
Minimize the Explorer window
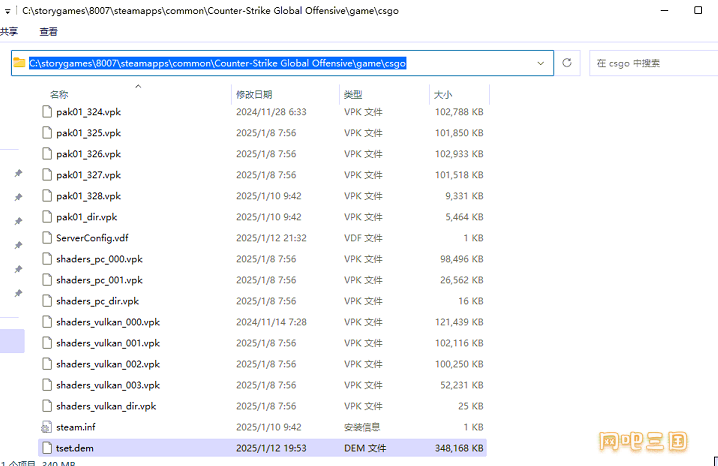pyautogui.click(x=664, y=10)
